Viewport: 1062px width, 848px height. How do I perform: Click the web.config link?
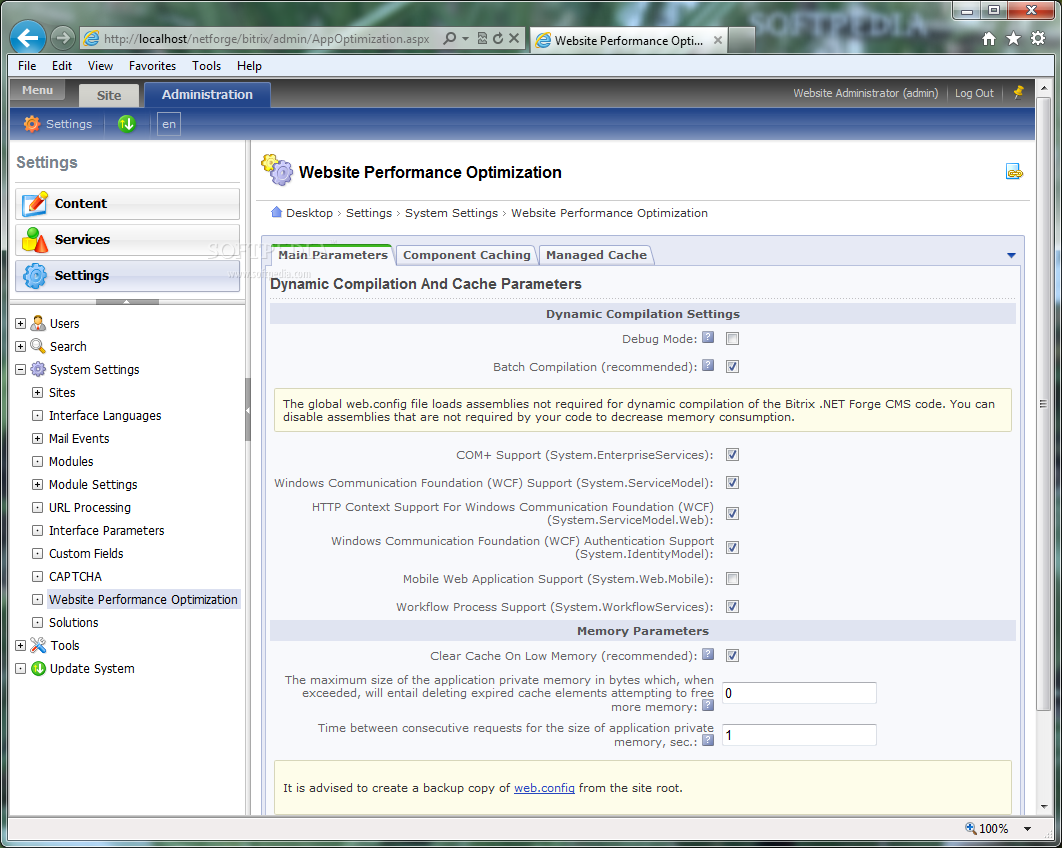click(544, 788)
